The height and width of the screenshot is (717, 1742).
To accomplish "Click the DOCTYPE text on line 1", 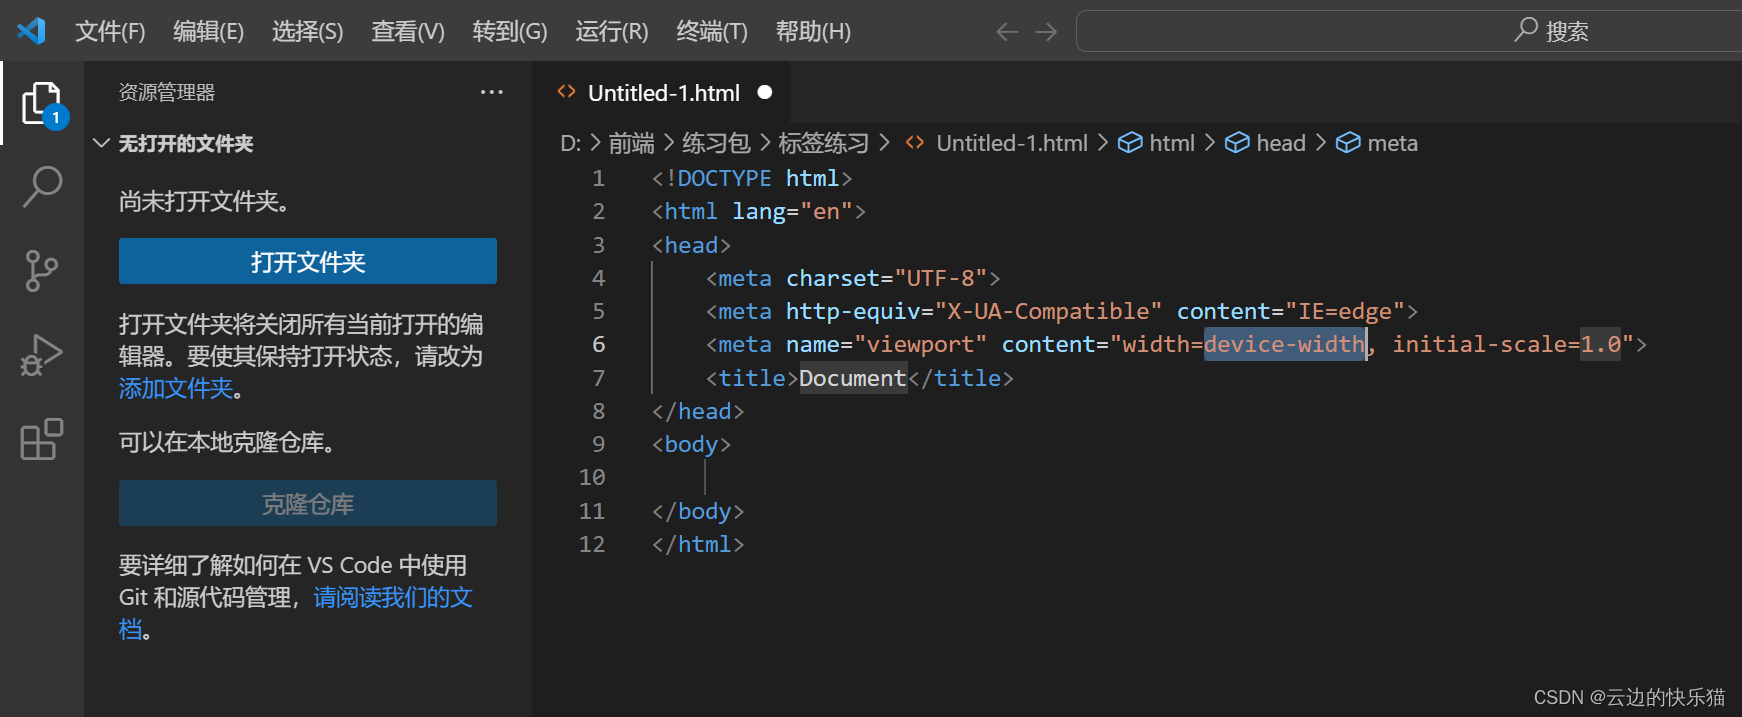I will (724, 178).
